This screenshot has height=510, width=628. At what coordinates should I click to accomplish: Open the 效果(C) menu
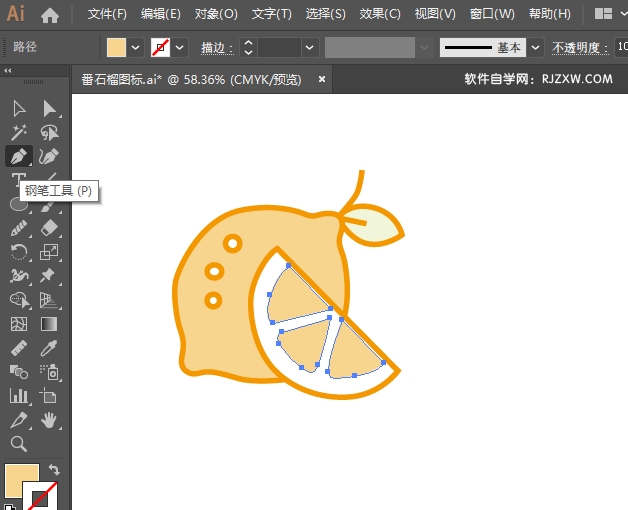[x=379, y=14]
